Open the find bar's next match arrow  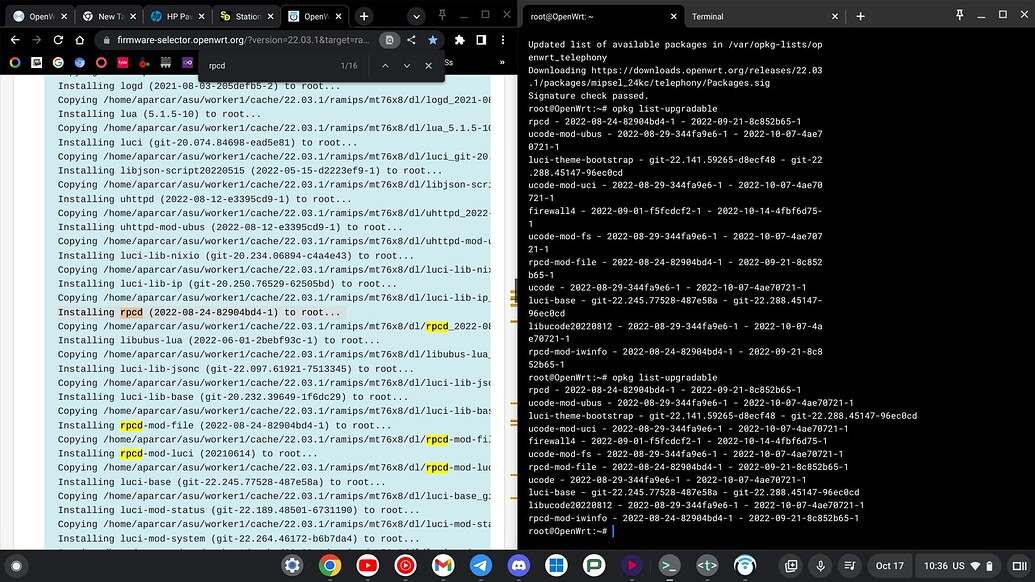click(406, 65)
